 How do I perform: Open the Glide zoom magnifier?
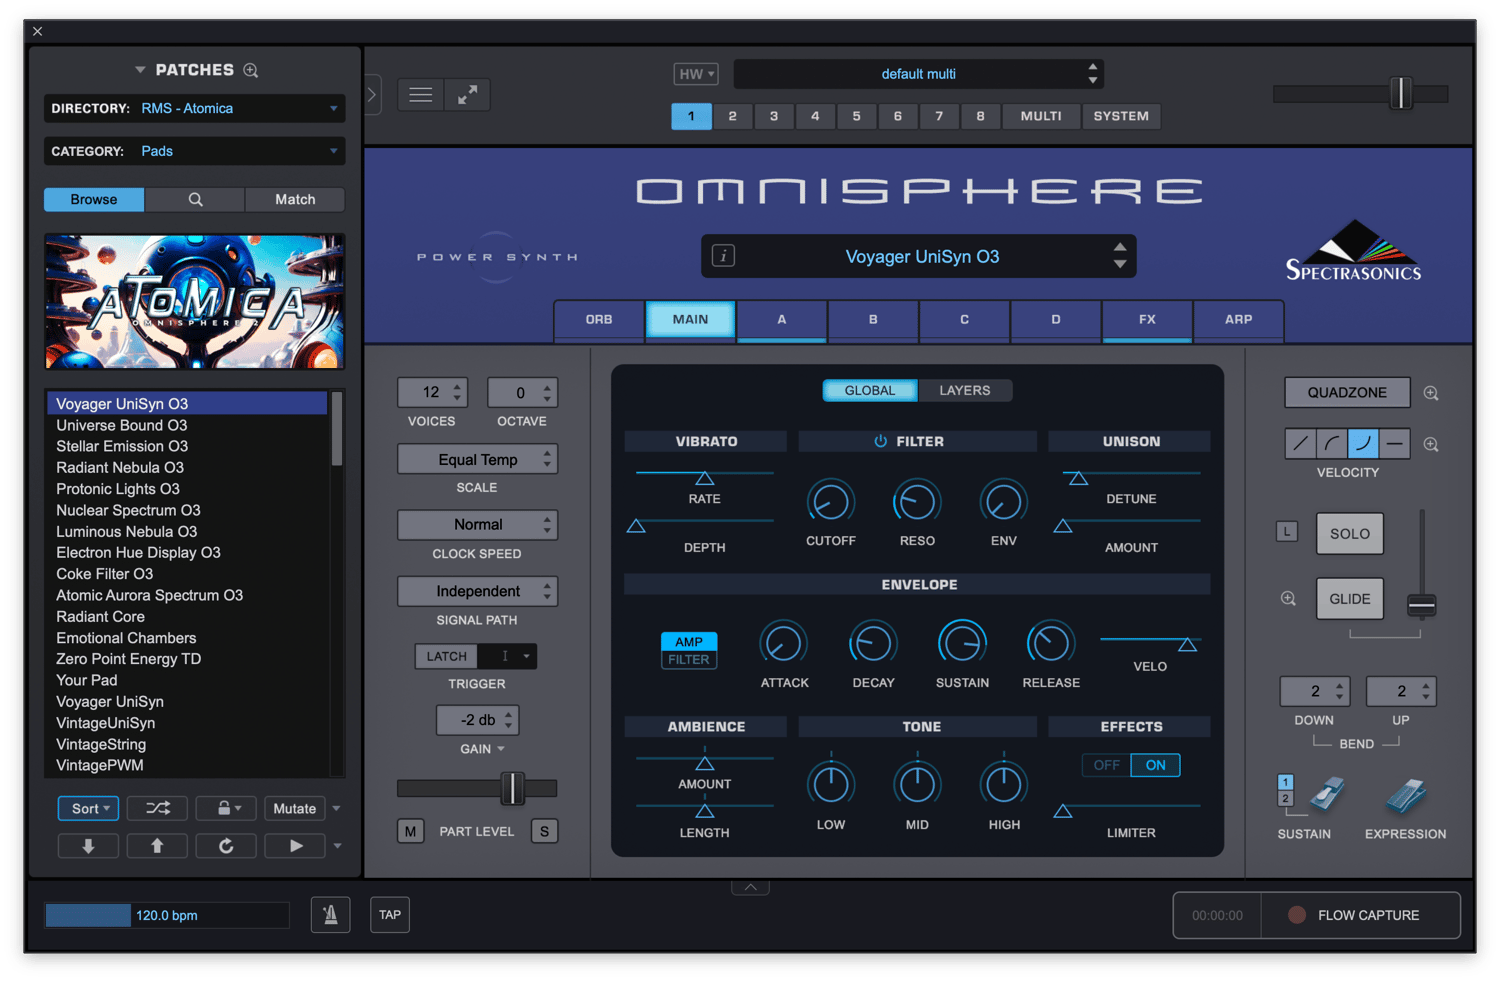(x=1288, y=598)
